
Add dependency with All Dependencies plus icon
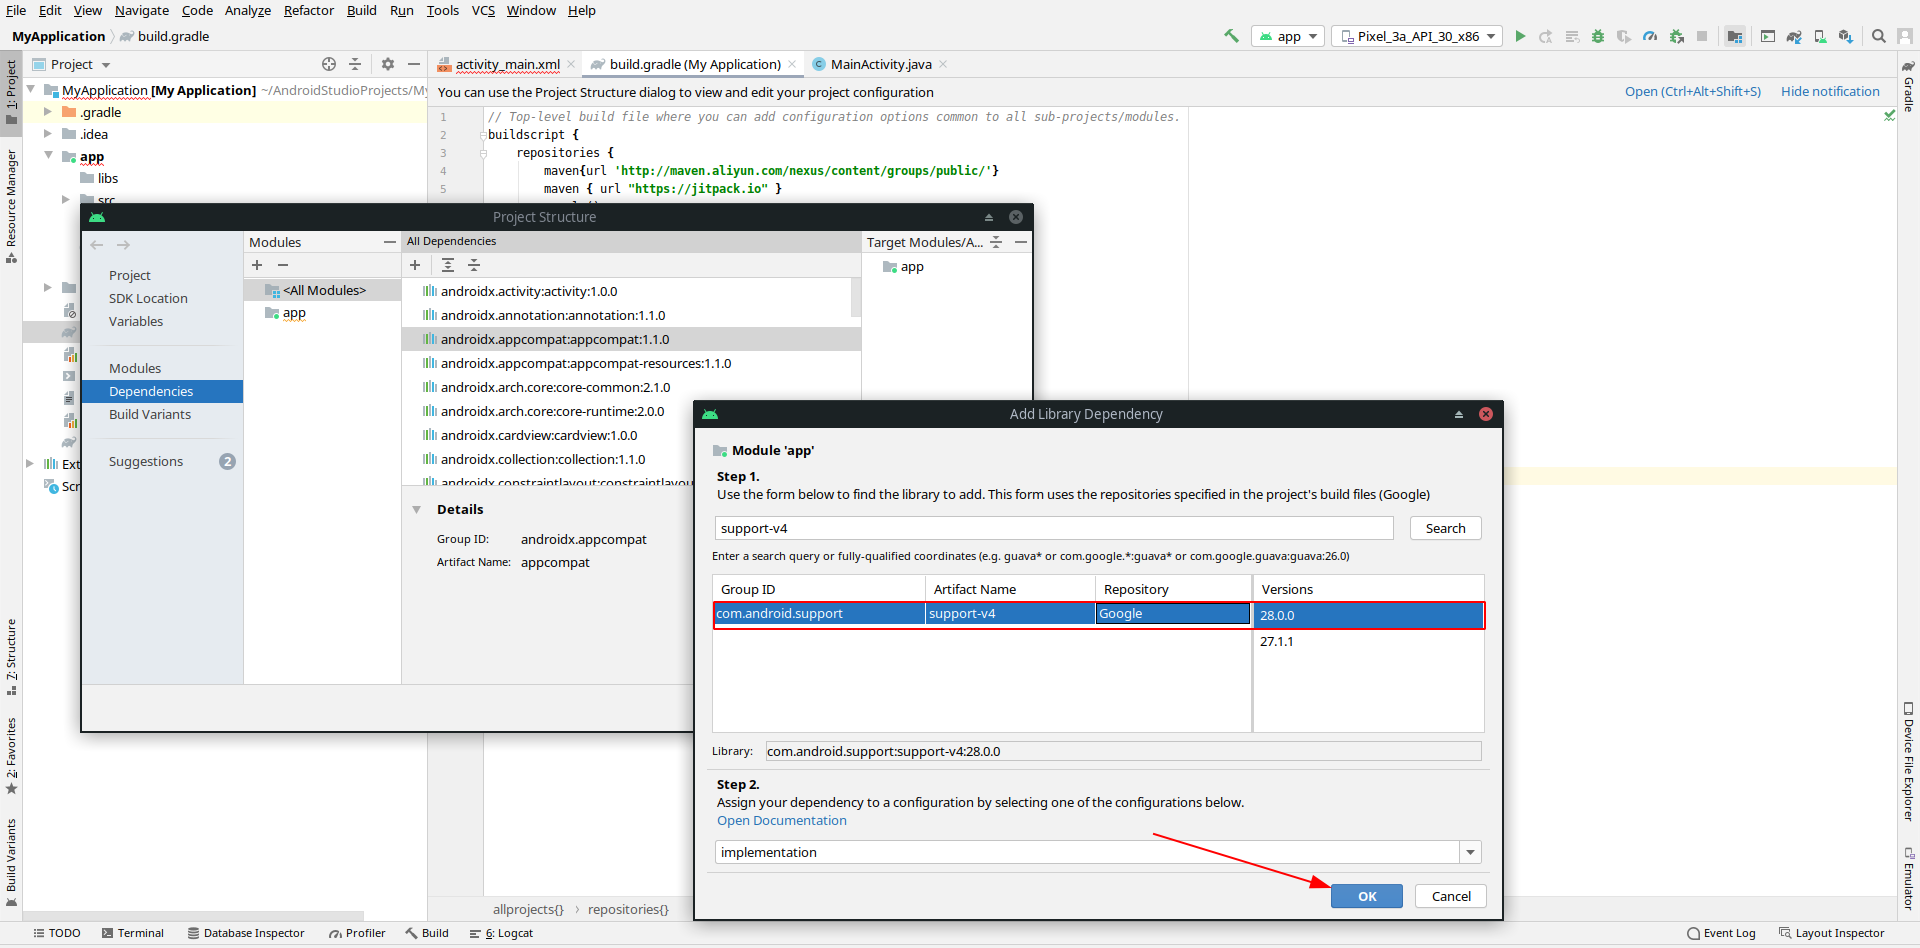[x=415, y=265]
